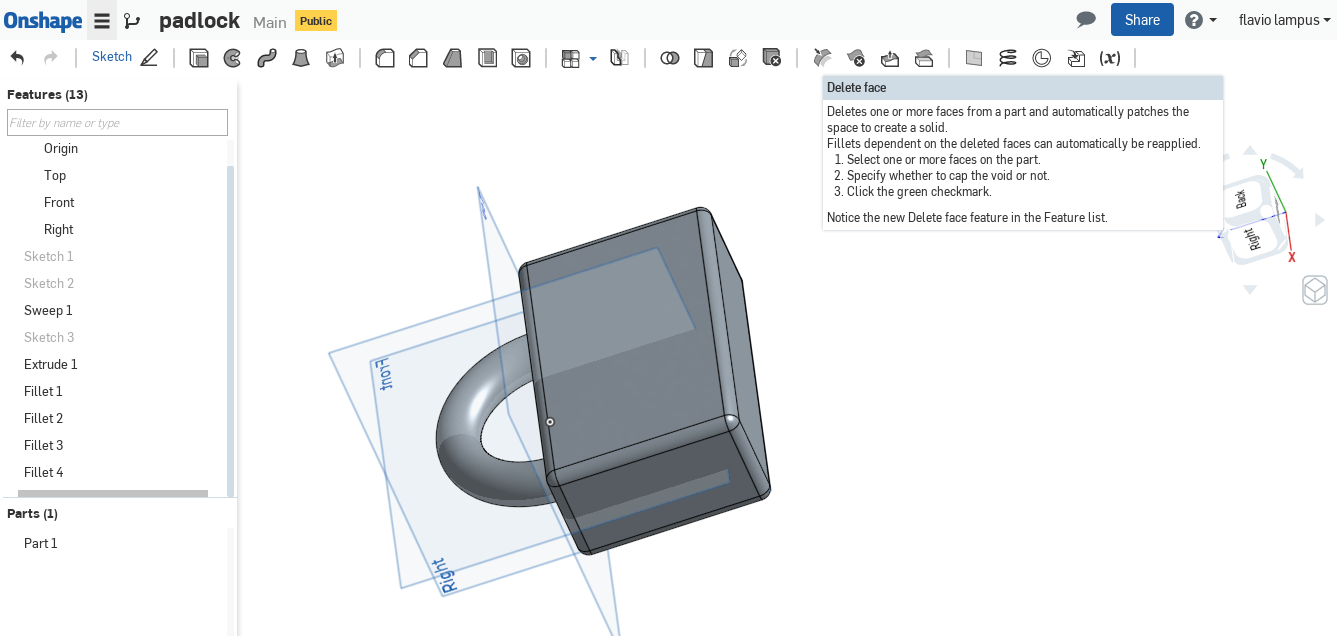Image resolution: width=1337 pixels, height=636 pixels.
Task: Select the Sweep tool icon
Action: click(x=266, y=58)
